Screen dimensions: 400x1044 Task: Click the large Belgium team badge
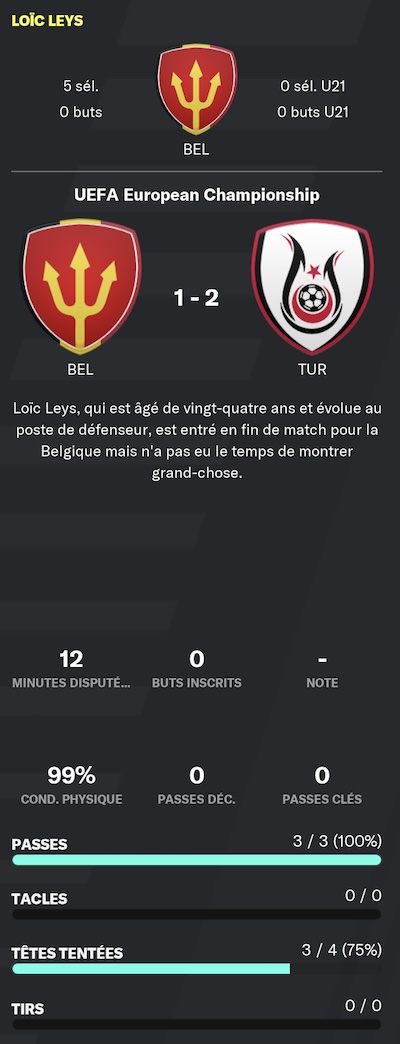82,287
